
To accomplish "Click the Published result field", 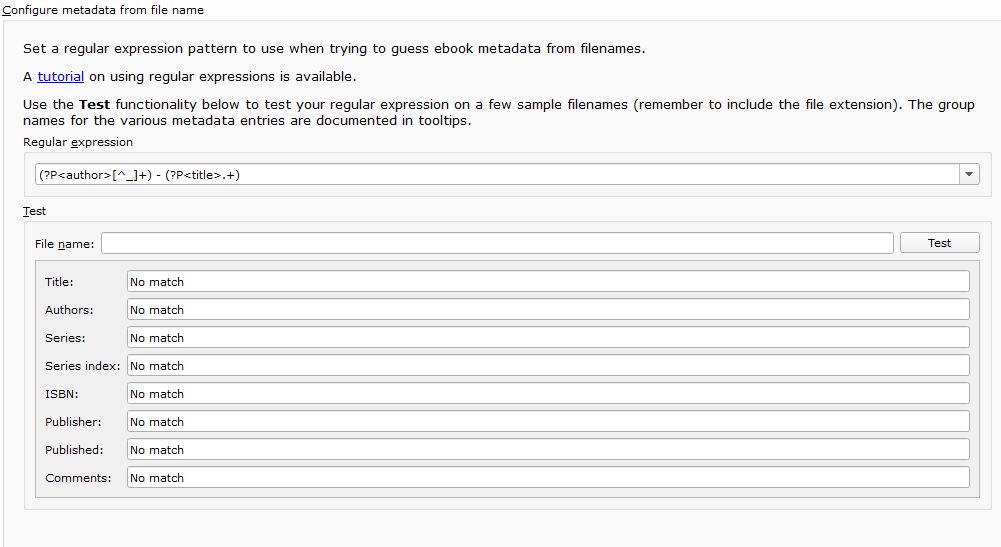I will point(548,450).
